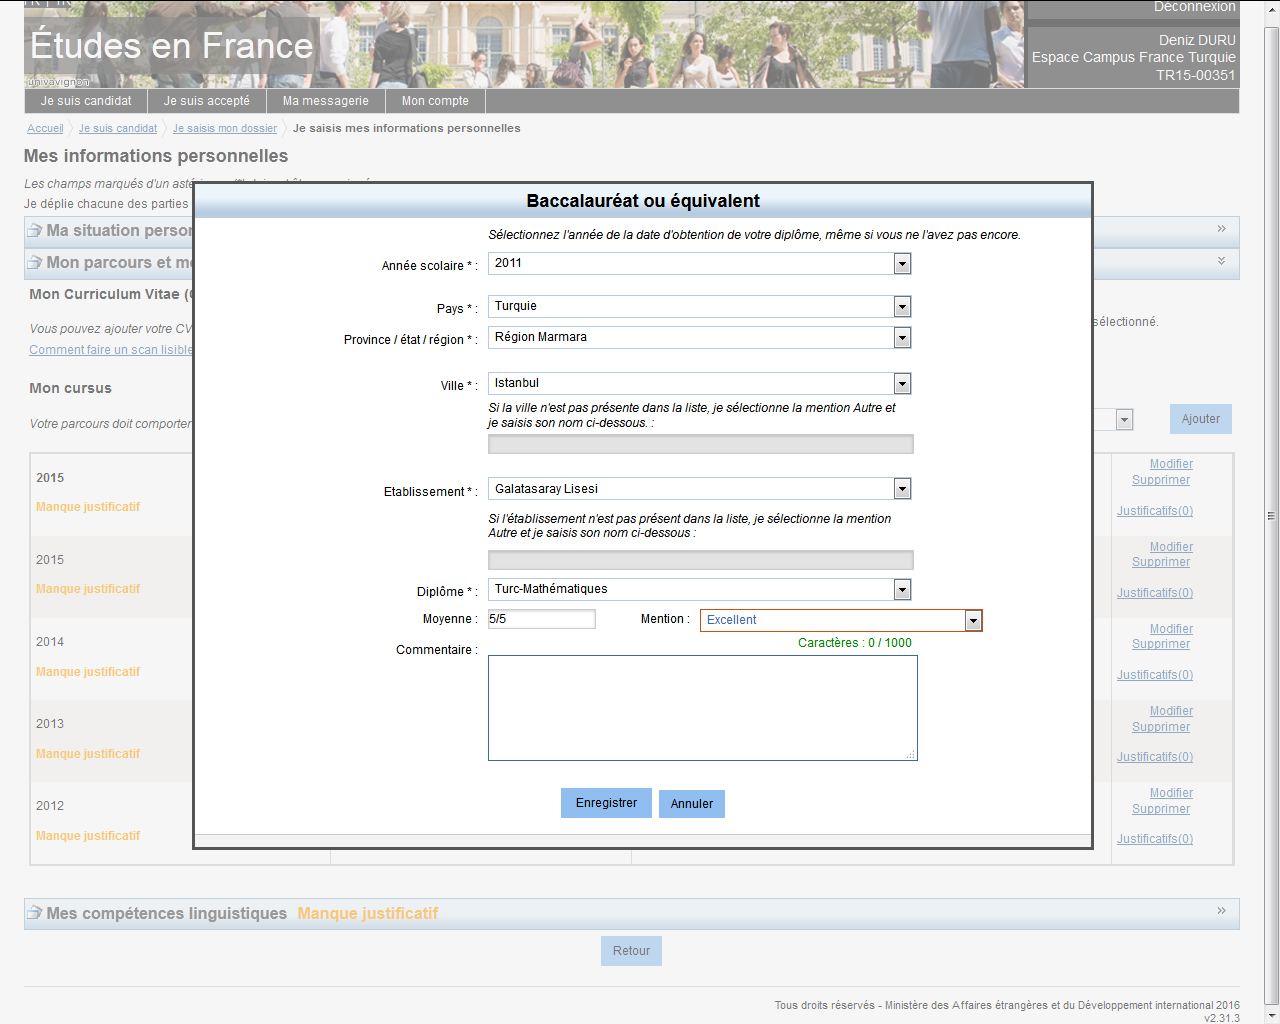Viewport: 1280px width, 1024px height.
Task: Click Je suis candidat breadcrumb link
Action: coord(118,128)
